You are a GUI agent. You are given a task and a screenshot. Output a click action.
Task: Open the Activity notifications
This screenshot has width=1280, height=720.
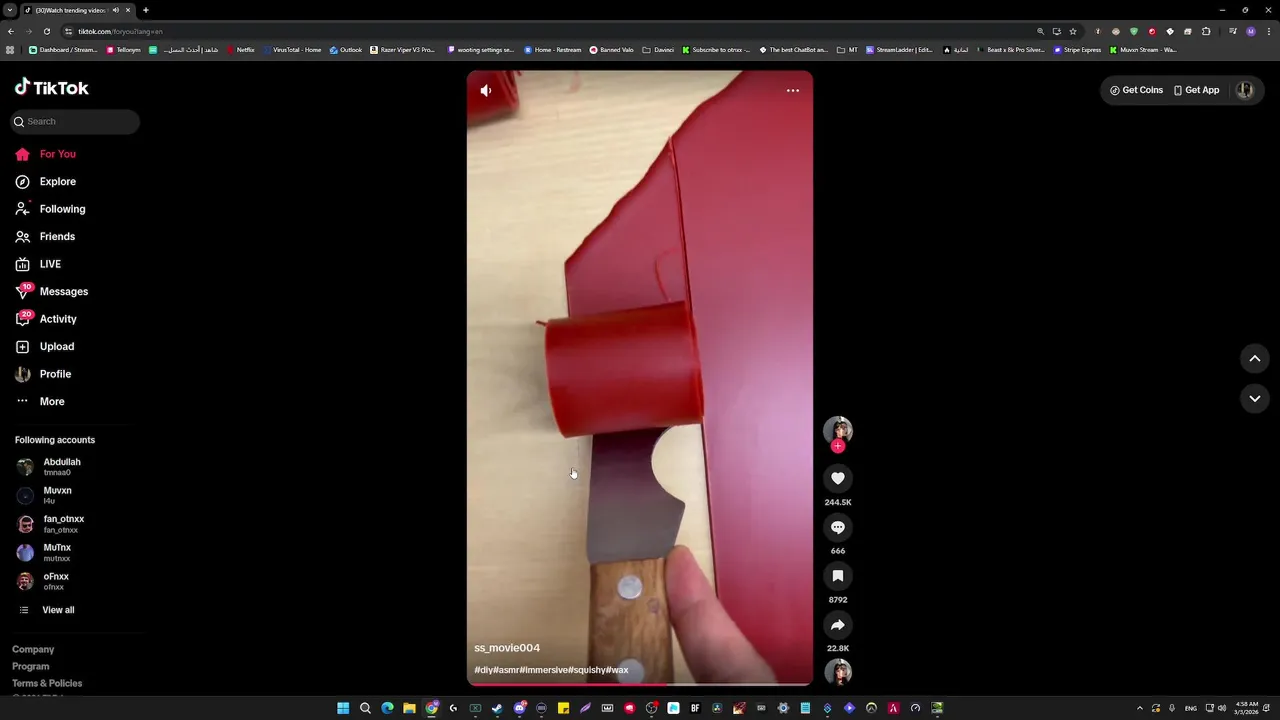point(46,319)
